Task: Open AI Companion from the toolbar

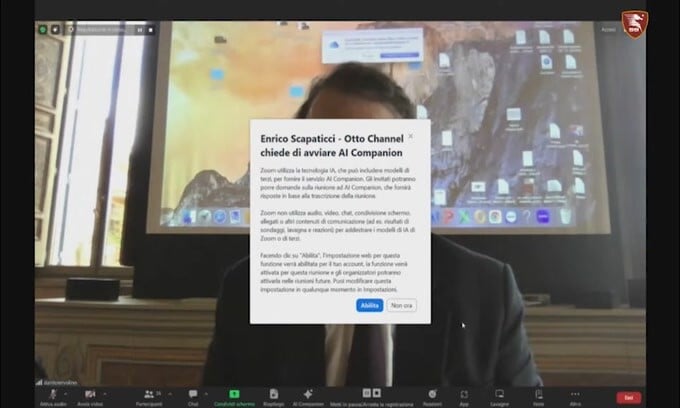Action: point(308,397)
